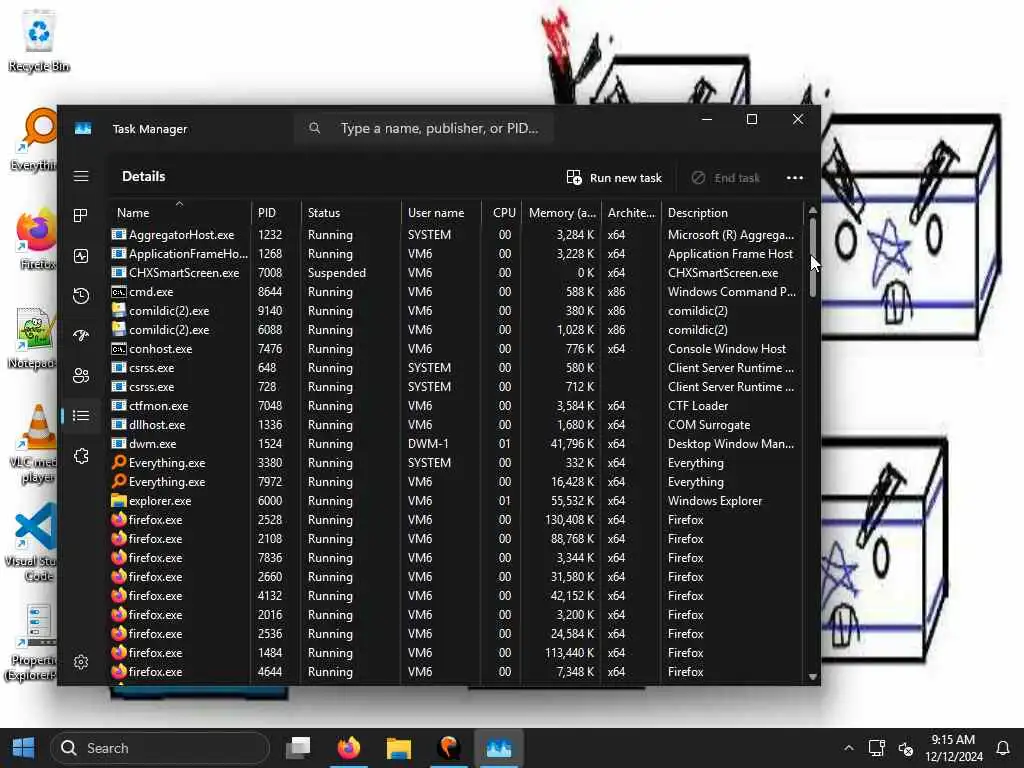Open Task Manager navigation hamburger menu
Viewport: 1024px width, 768px height.
[81, 176]
